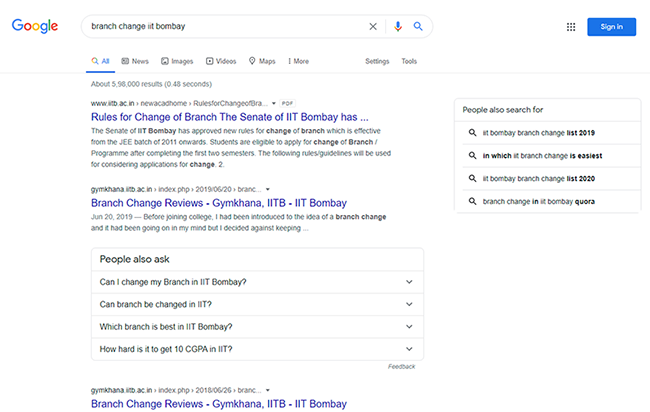Open the Google apps grid icon
650x412 pixels.
571,27
